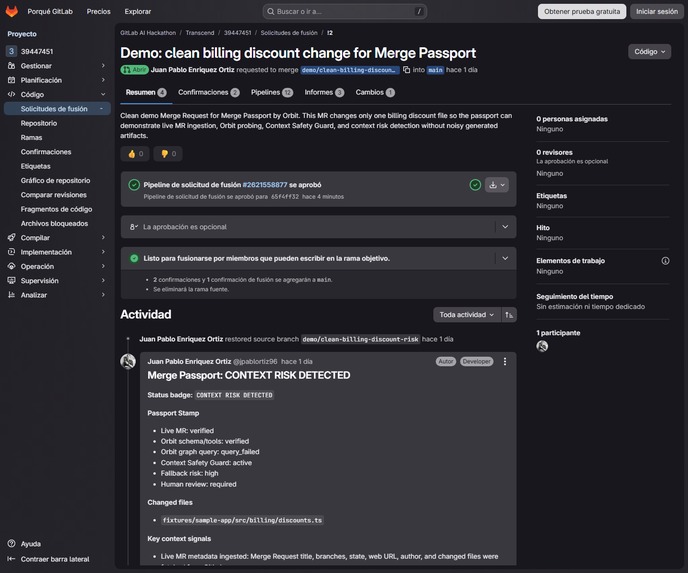
Task: Click the comment author avatar
Action: point(128,362)
